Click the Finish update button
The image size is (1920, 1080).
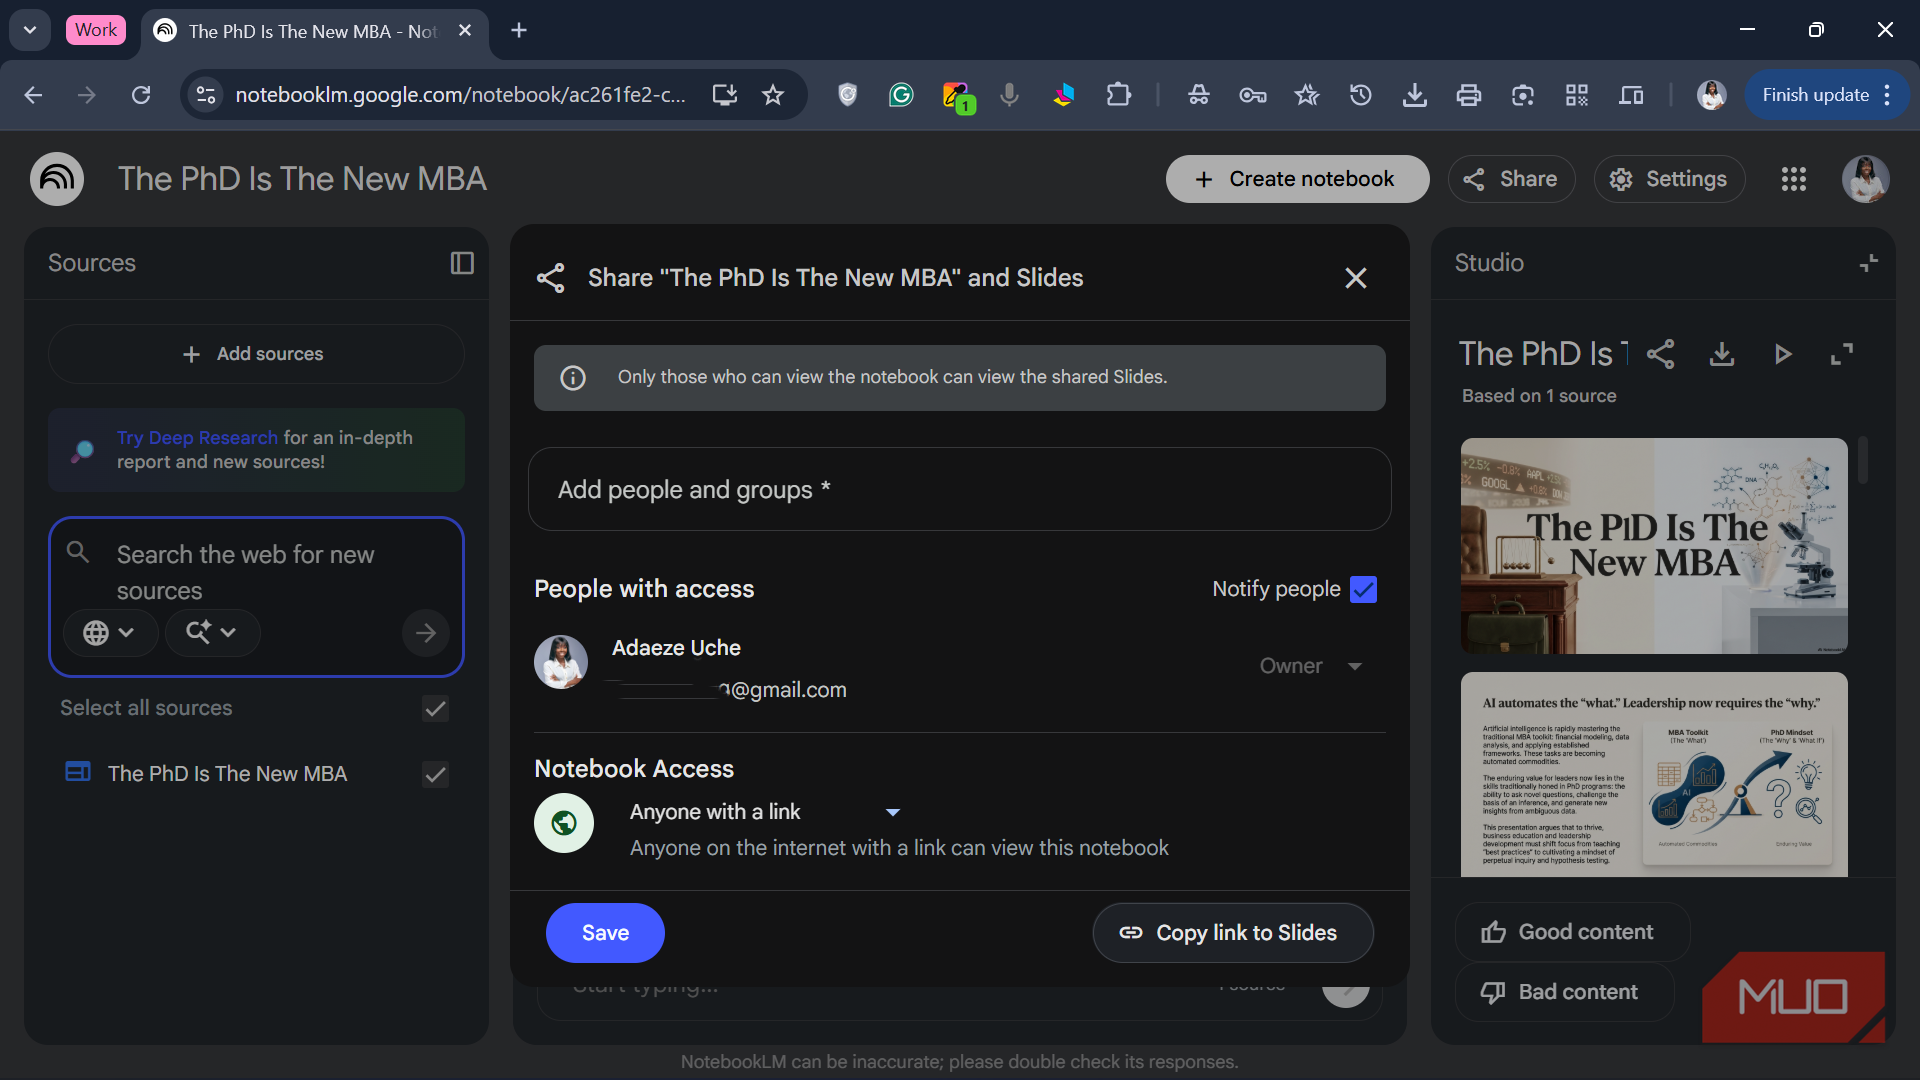point(1815,95)
